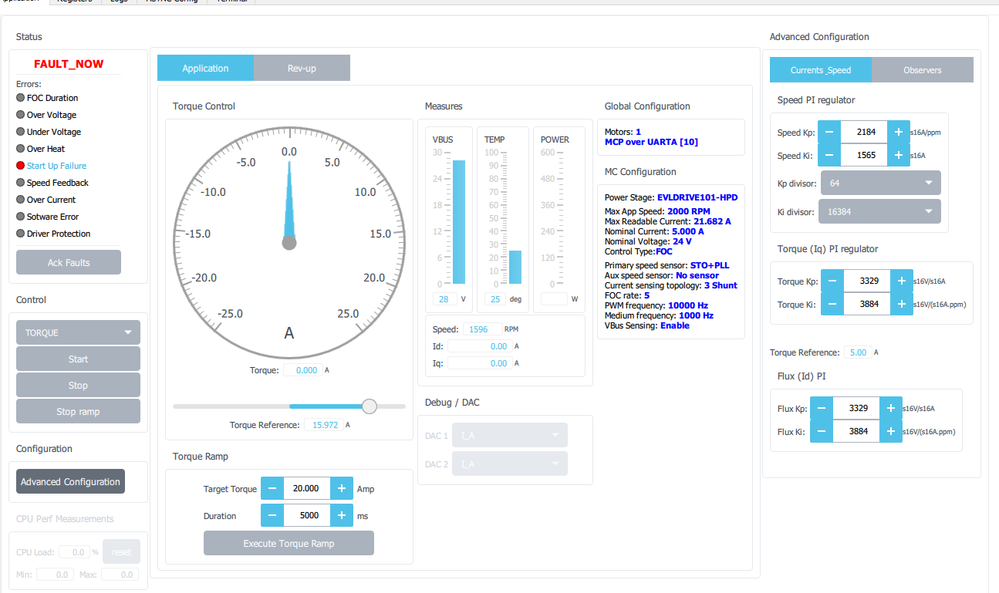Open the Observers tab
The width and height of the screenshot is (999, 593).
click(922, 70)
